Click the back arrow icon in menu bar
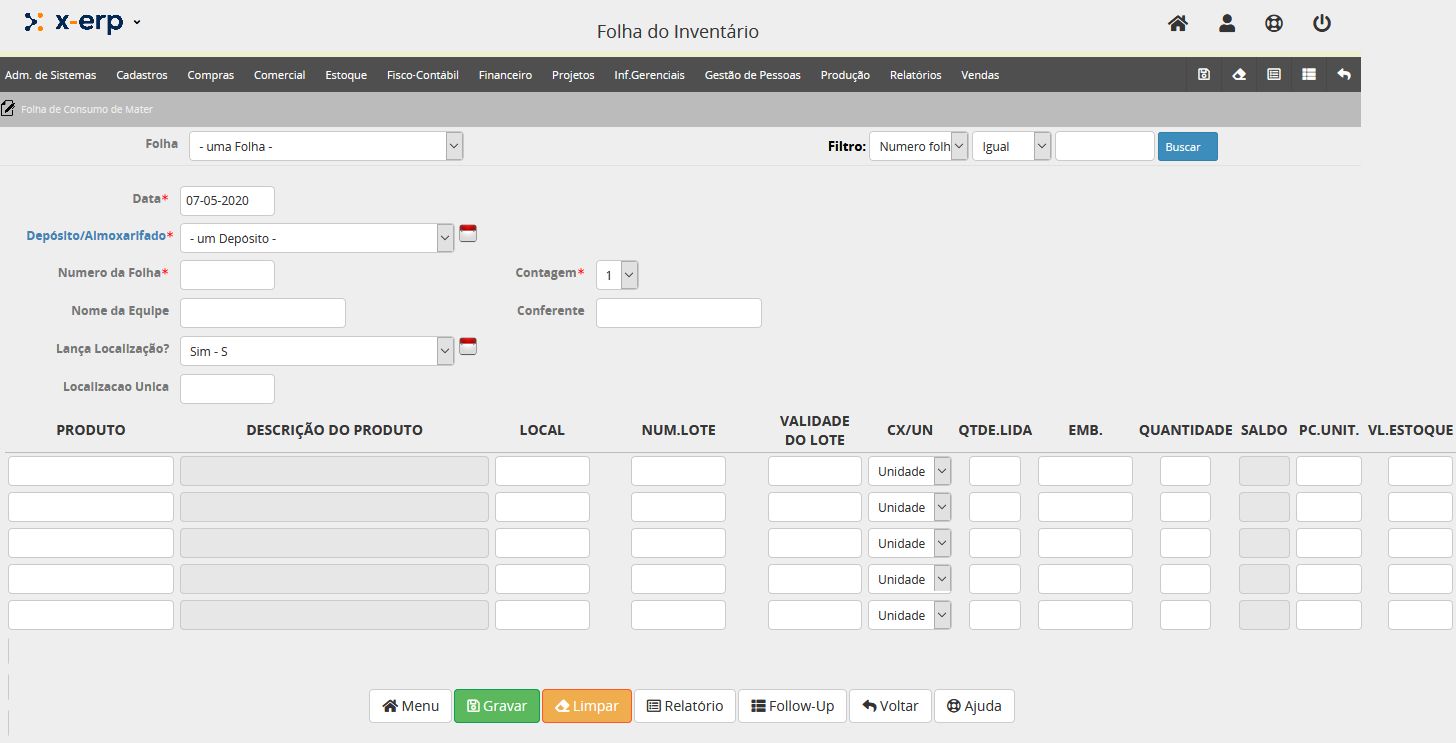The image size is (1456, 743). pos(1344,74)
